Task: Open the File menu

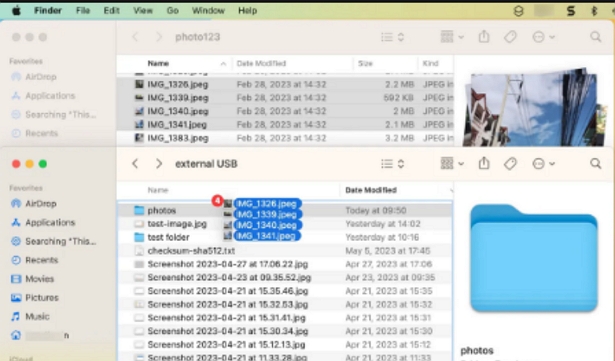Action: coord(83,11)
